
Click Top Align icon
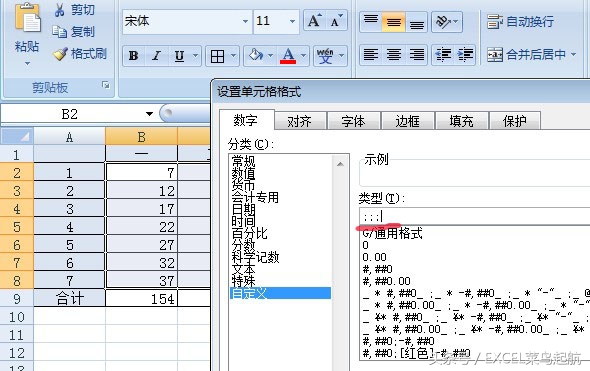(x=371, y=22)
